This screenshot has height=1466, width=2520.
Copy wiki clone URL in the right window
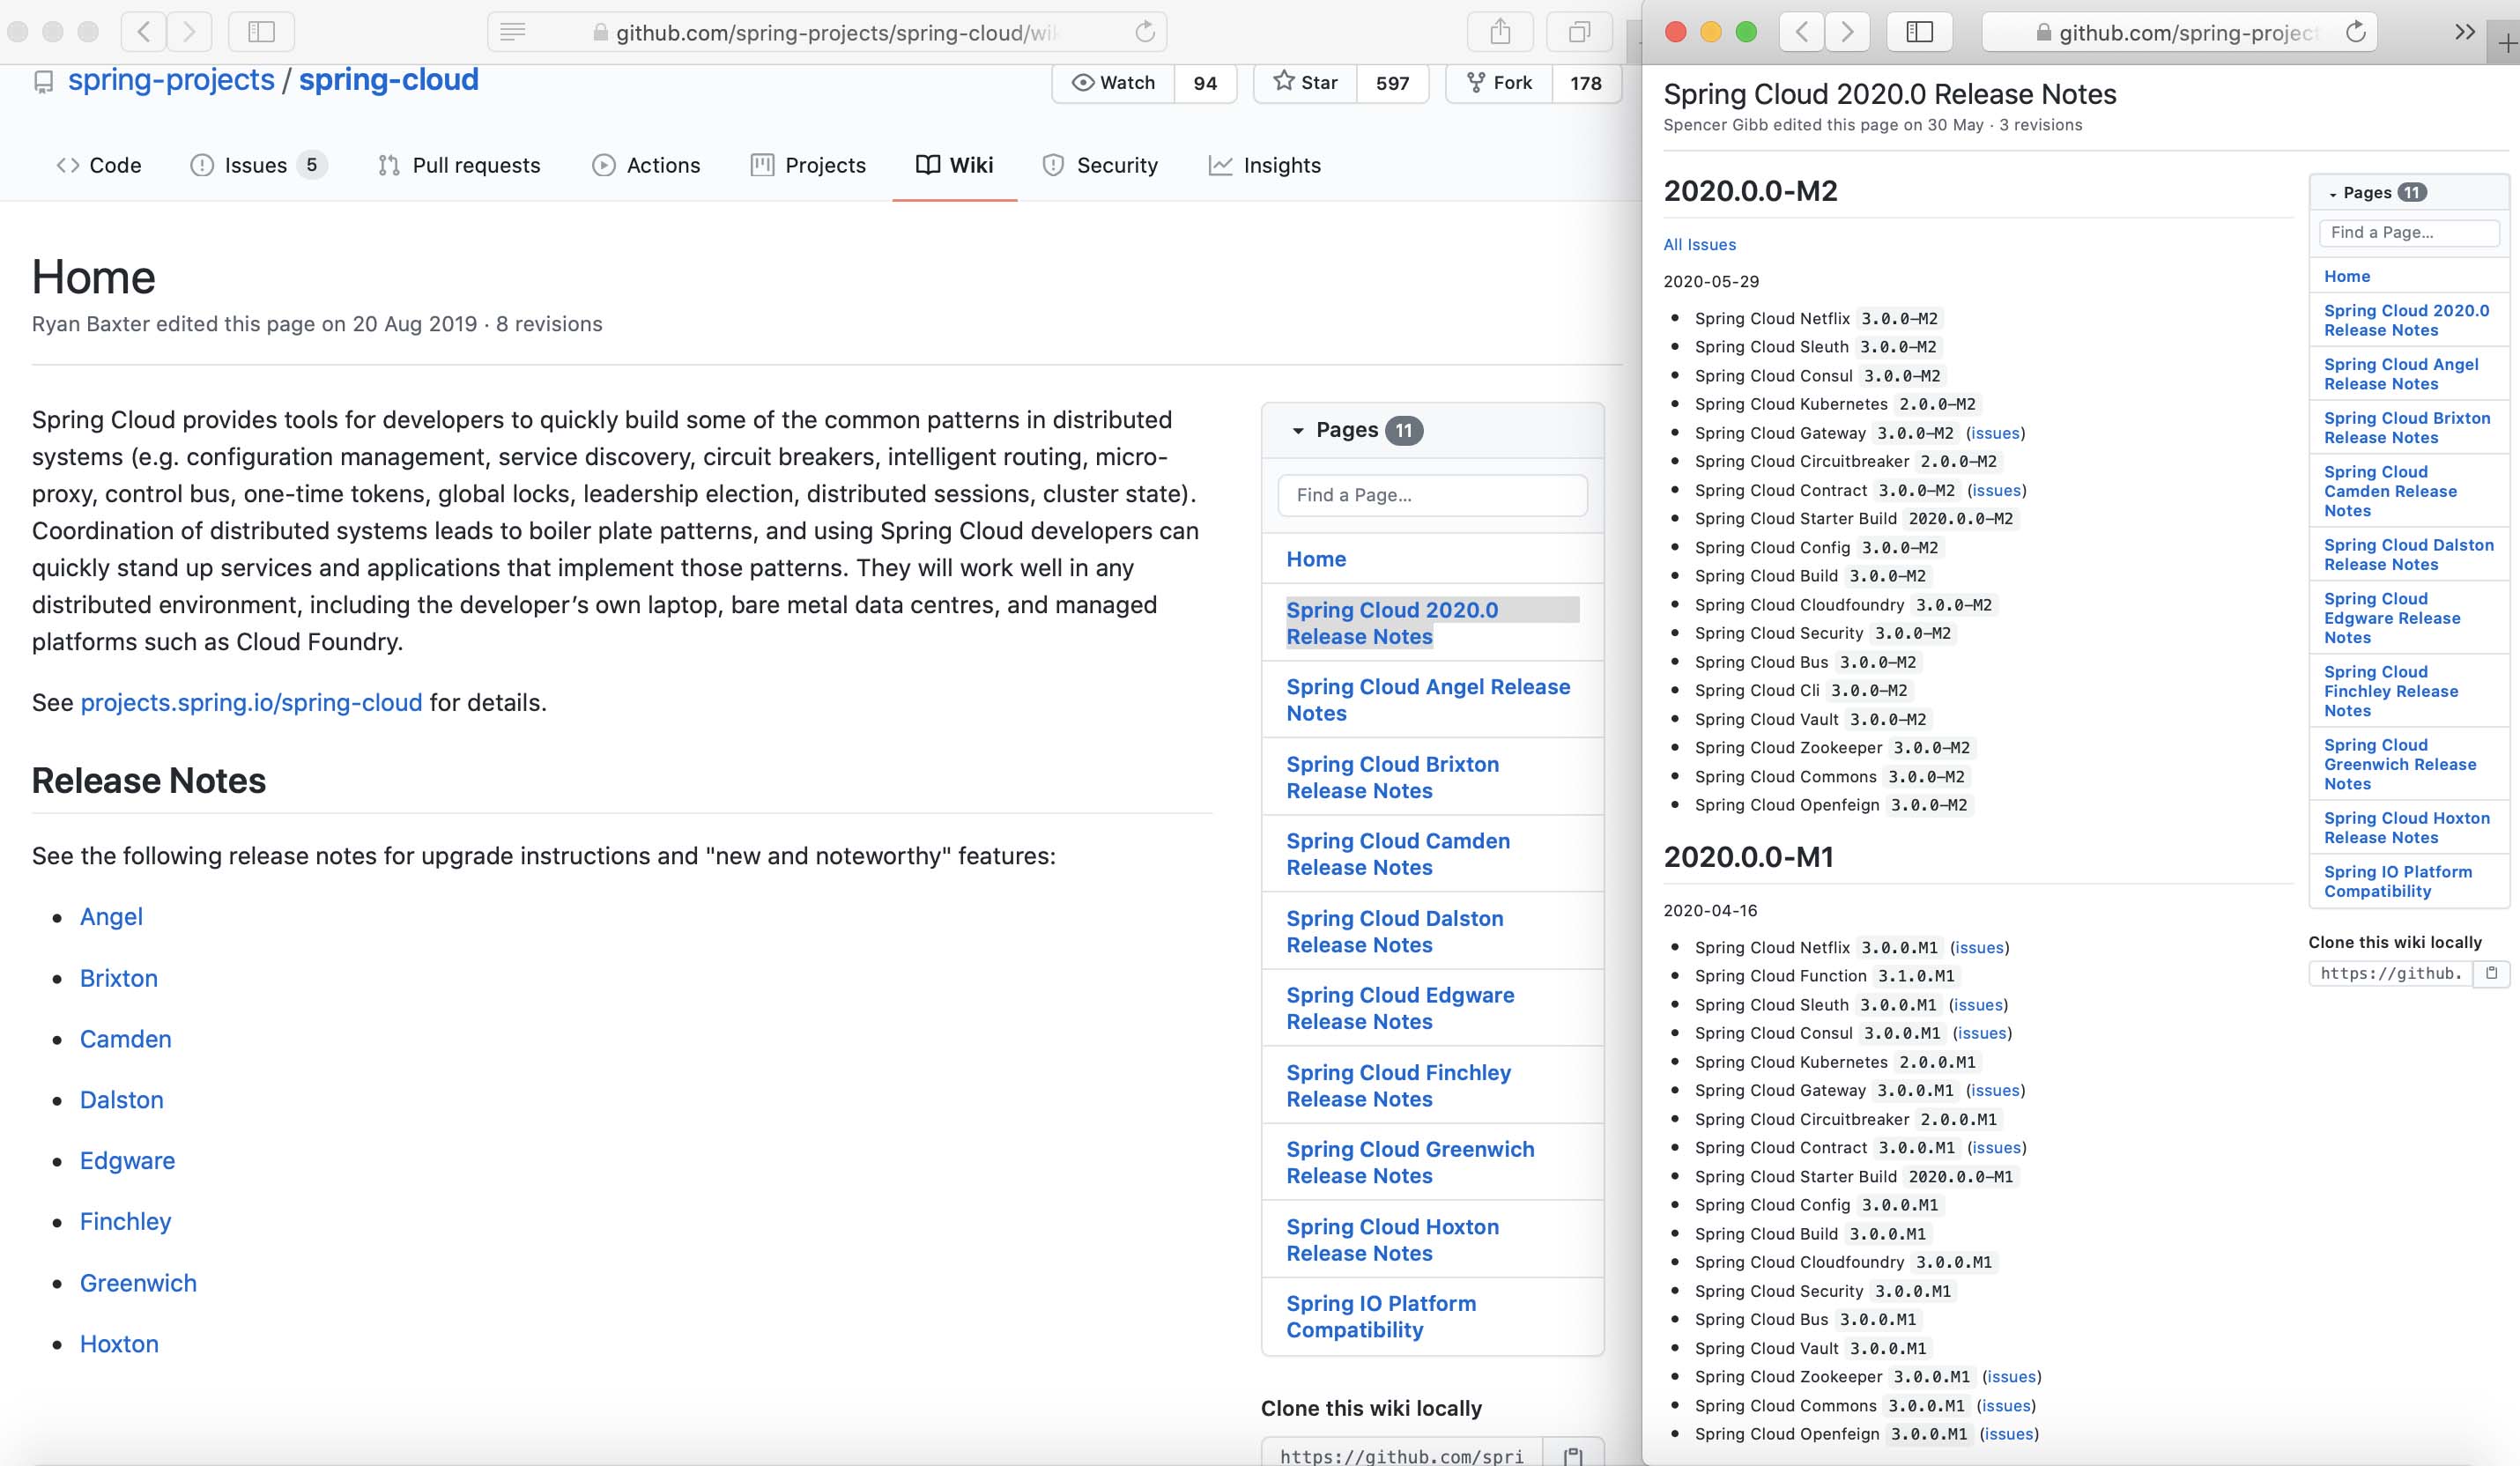pos(2491,973)
